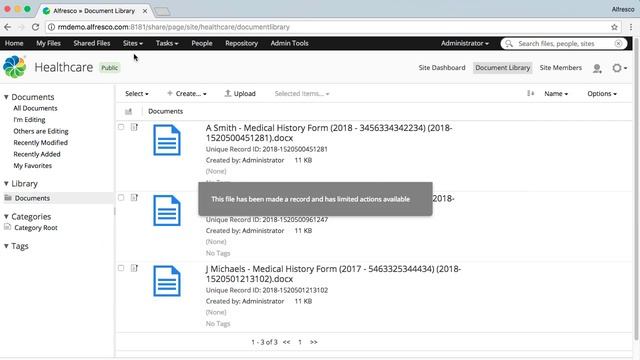
Task: Open the Selected Items... dropdown
Action: (x=302, y=93)
